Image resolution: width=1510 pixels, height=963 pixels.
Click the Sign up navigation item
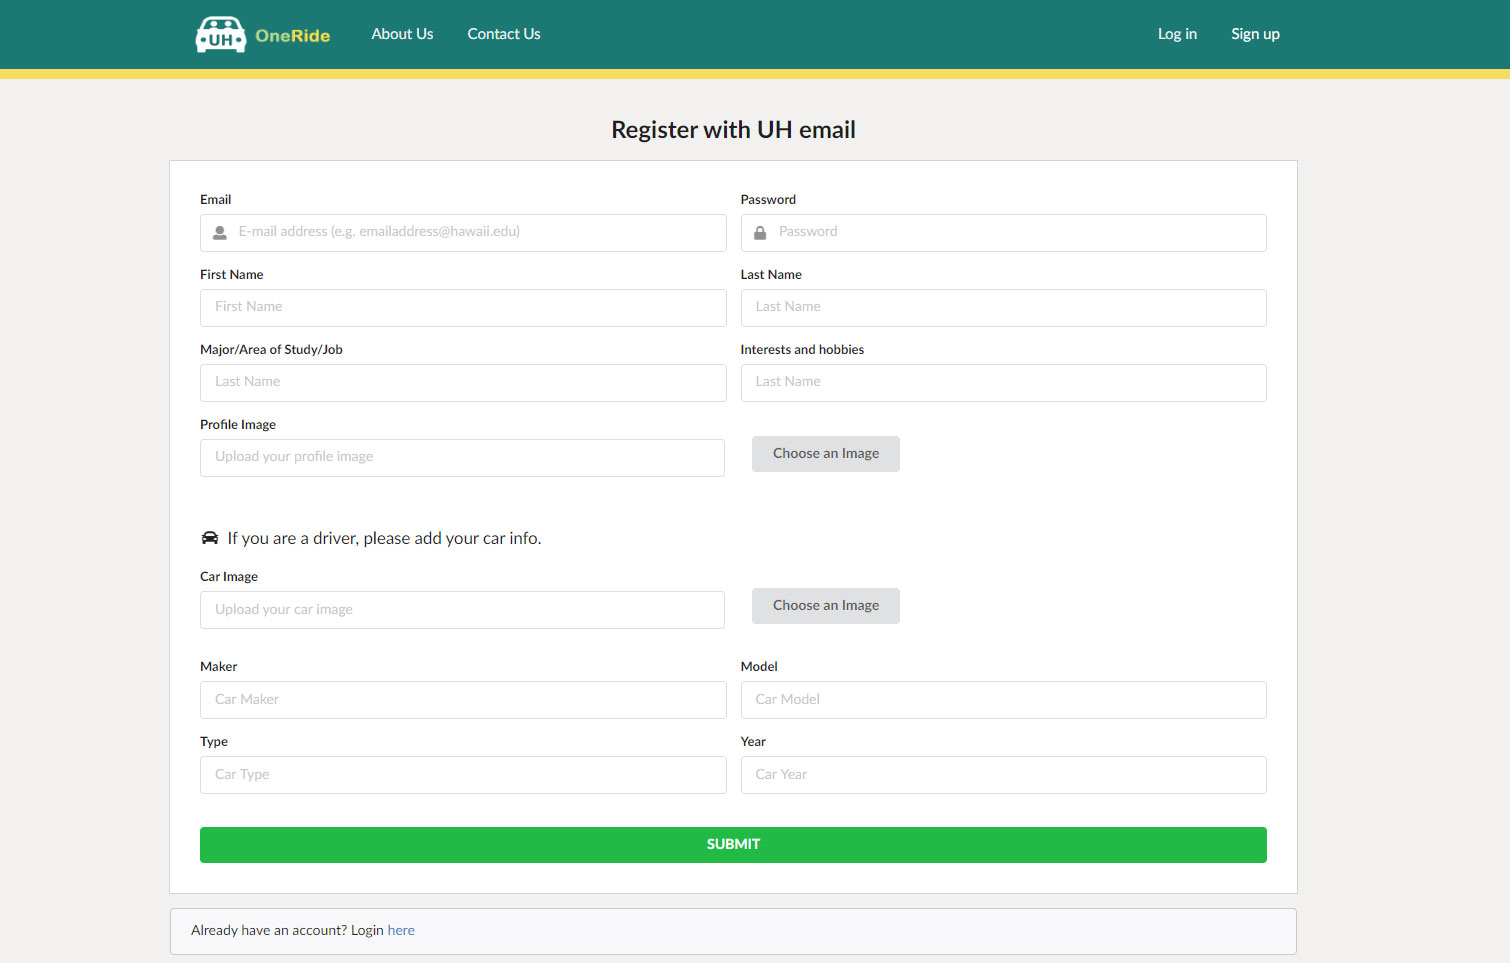(x=1255, y=34)
